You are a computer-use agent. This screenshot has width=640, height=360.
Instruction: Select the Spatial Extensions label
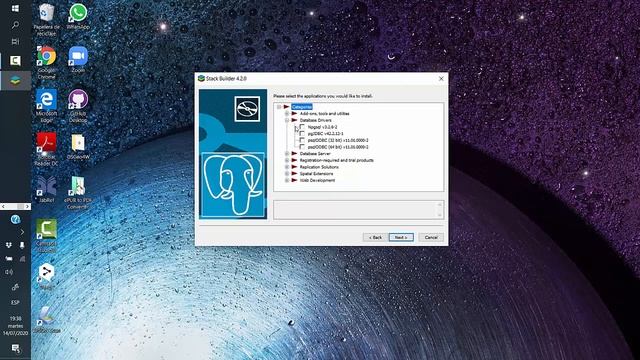[x=316, y=173]
